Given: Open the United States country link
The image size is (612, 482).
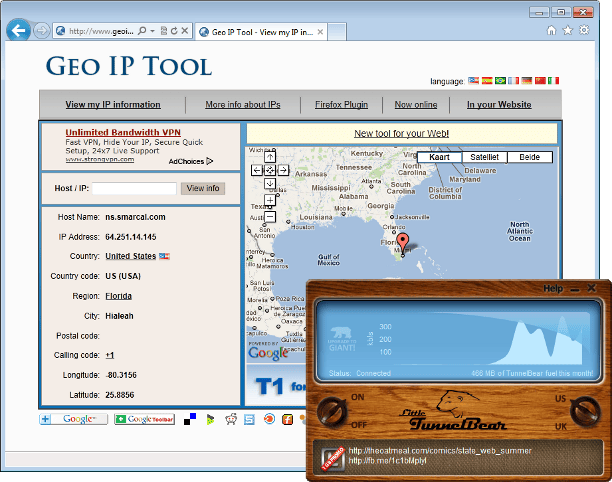Looking at the screenshot, I should click(x=130, y=256).
